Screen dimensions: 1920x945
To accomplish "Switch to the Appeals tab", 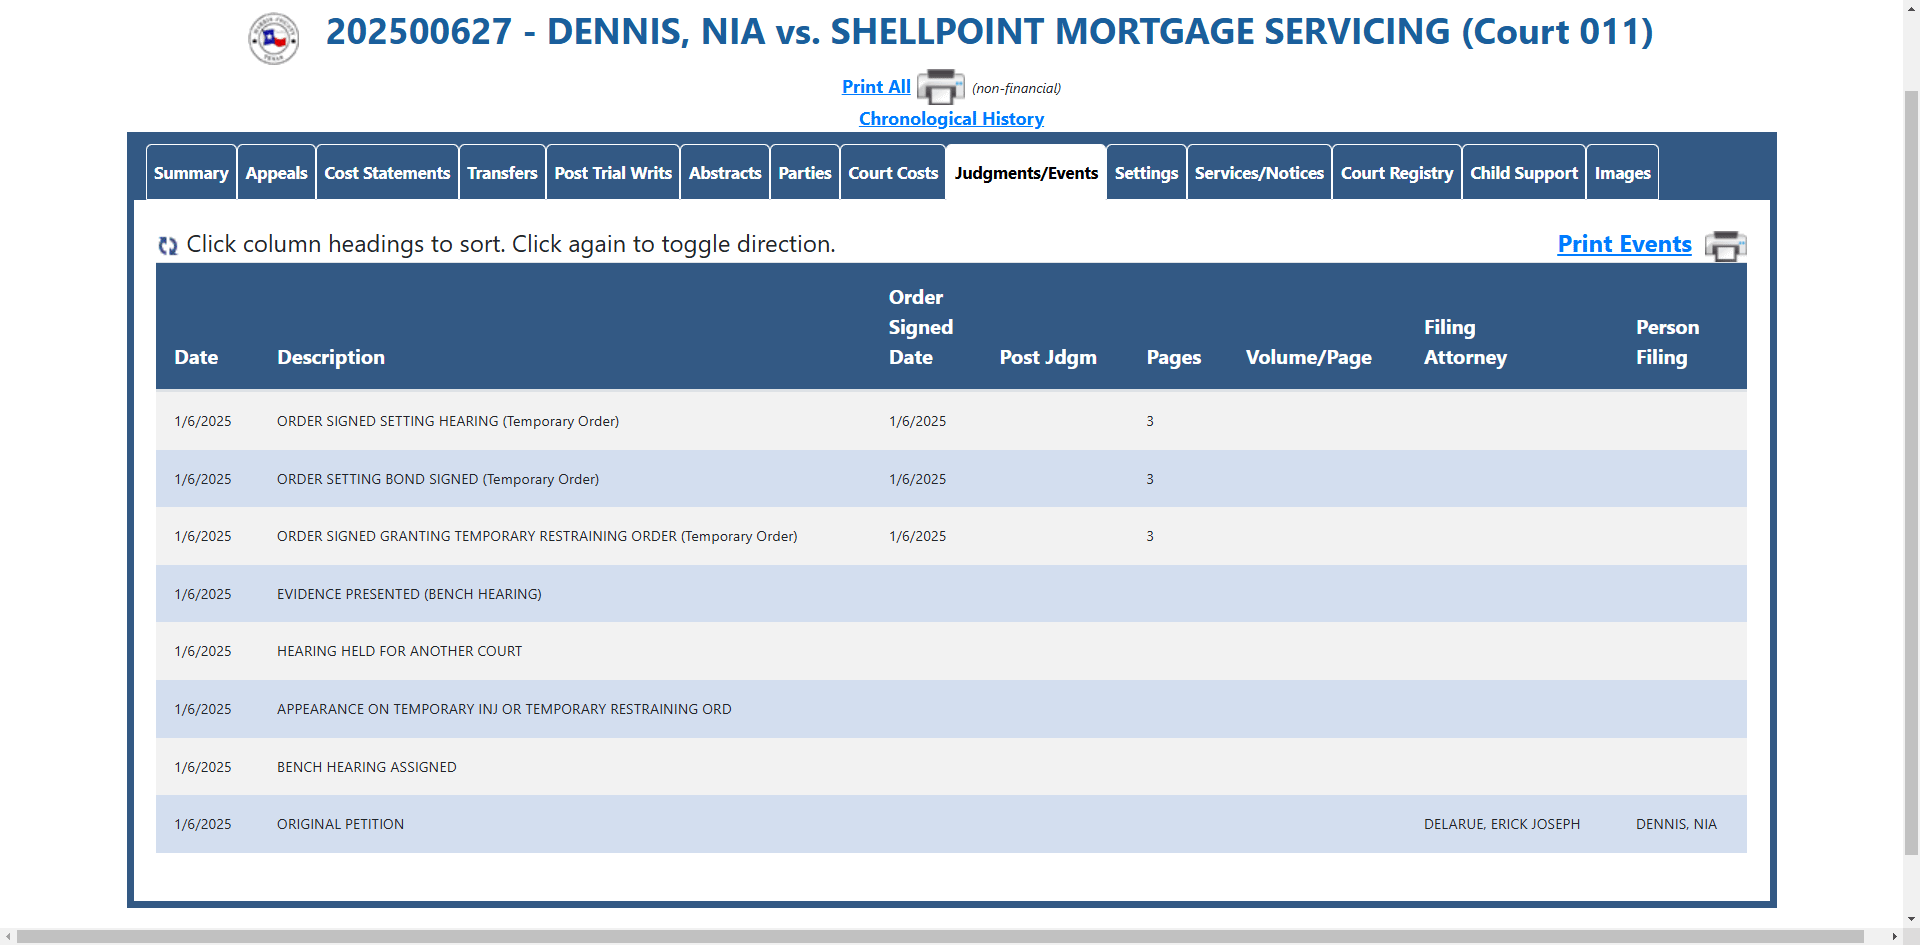I will tap(276, 173).
